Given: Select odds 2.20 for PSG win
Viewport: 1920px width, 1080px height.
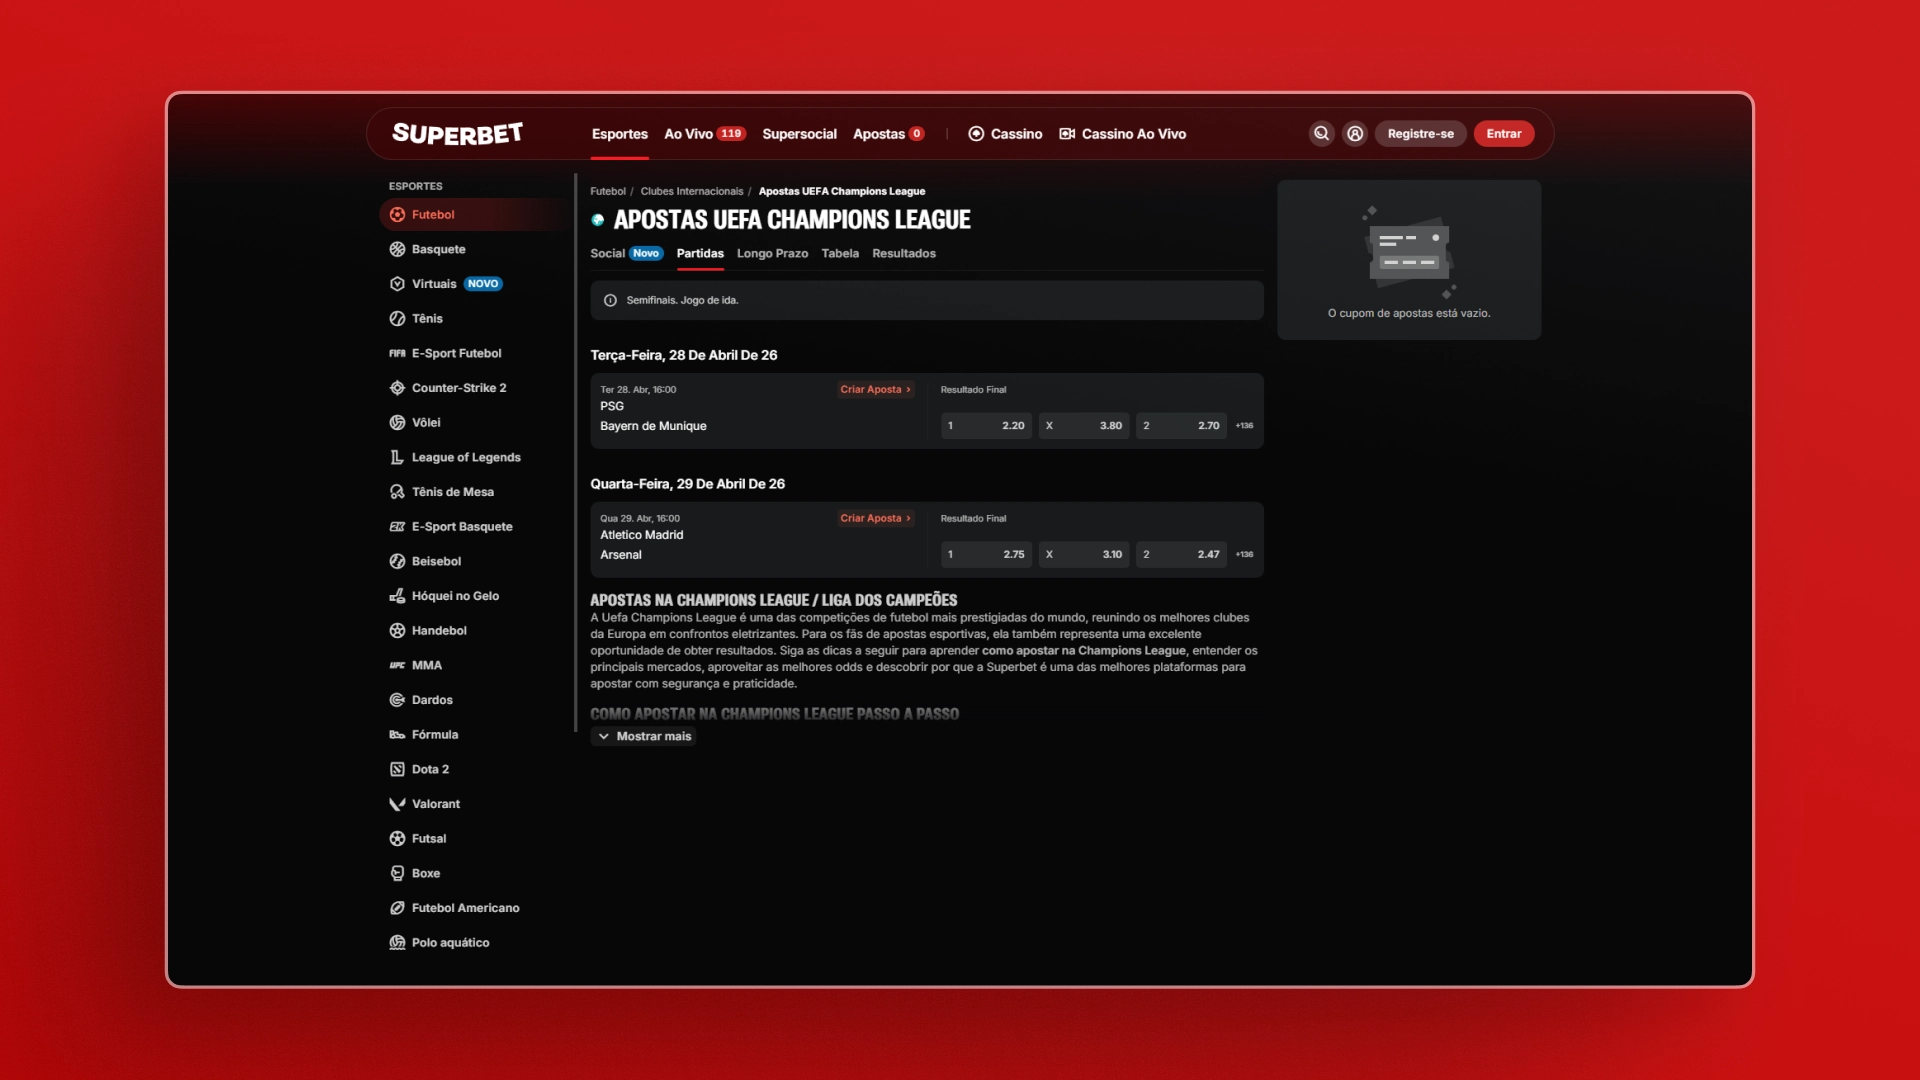Looking at the screenshot, I should click(986, 426).
